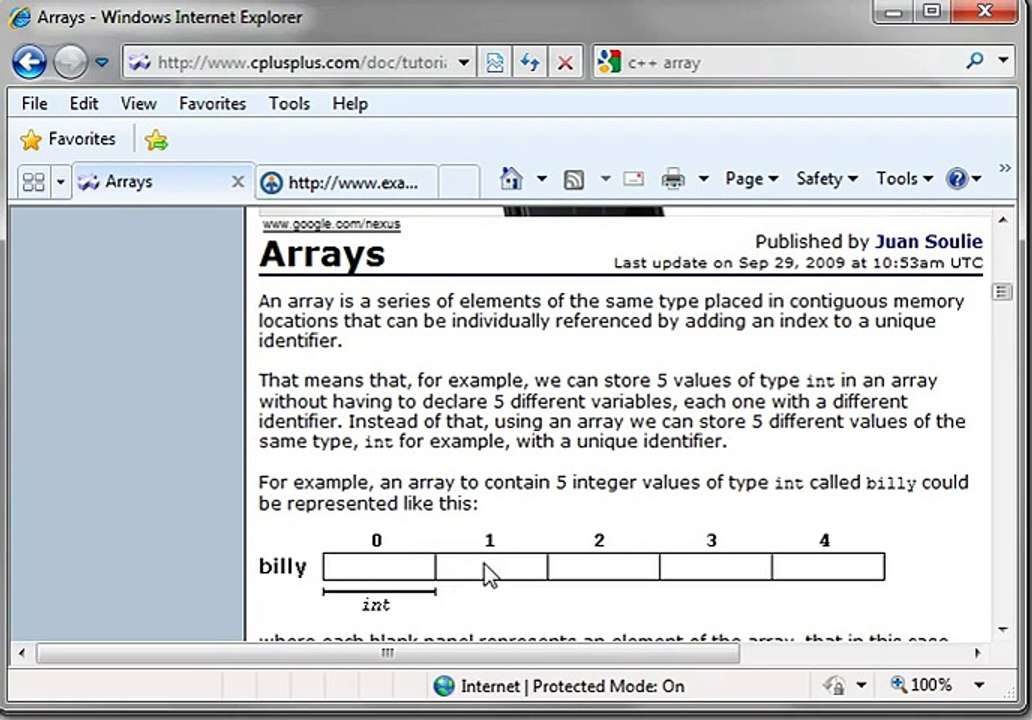This screenshot has height=720, width=1032.
Task: Expand the privacy icon dropdown arrow
Action: (862, 685)
